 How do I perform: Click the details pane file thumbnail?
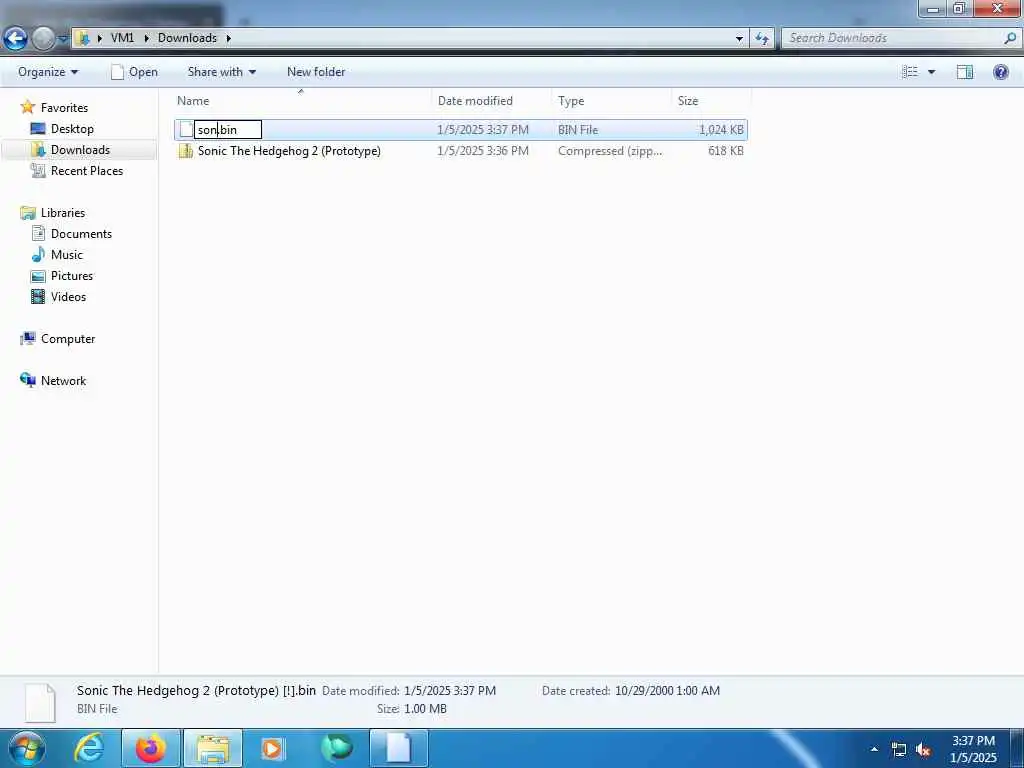click(x=40, y=703)
